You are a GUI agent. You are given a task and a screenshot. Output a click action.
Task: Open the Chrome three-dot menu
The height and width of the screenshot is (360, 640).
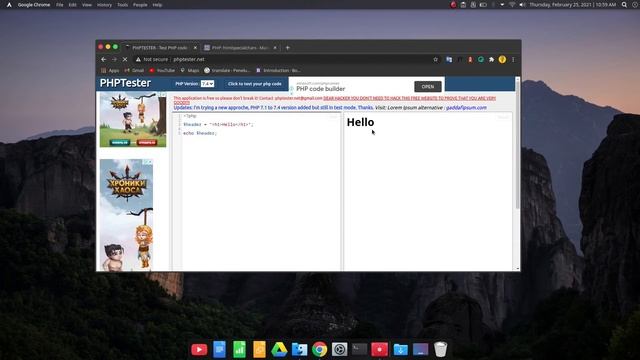(513, 60)
